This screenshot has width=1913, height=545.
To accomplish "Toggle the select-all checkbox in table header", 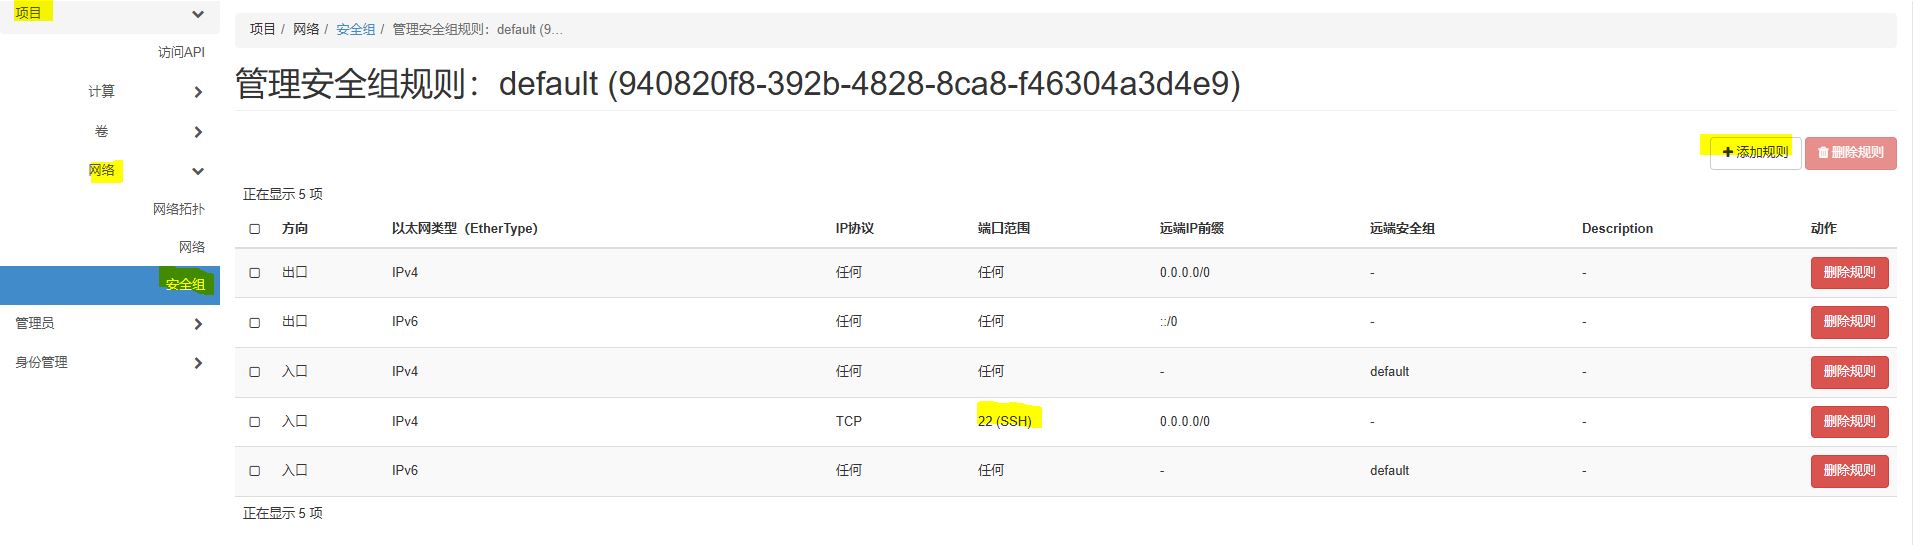I will coord(254,229).
